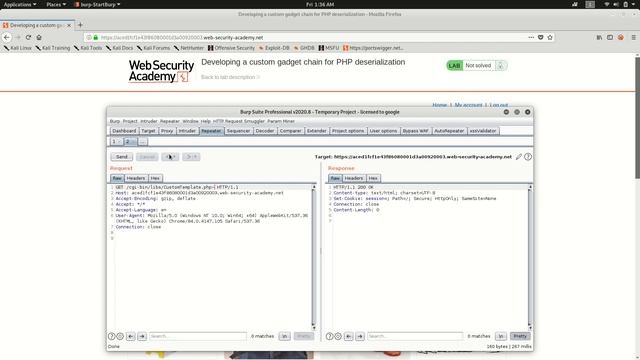Open the Intruder menu in the Burp menu bar

(149, 121)
